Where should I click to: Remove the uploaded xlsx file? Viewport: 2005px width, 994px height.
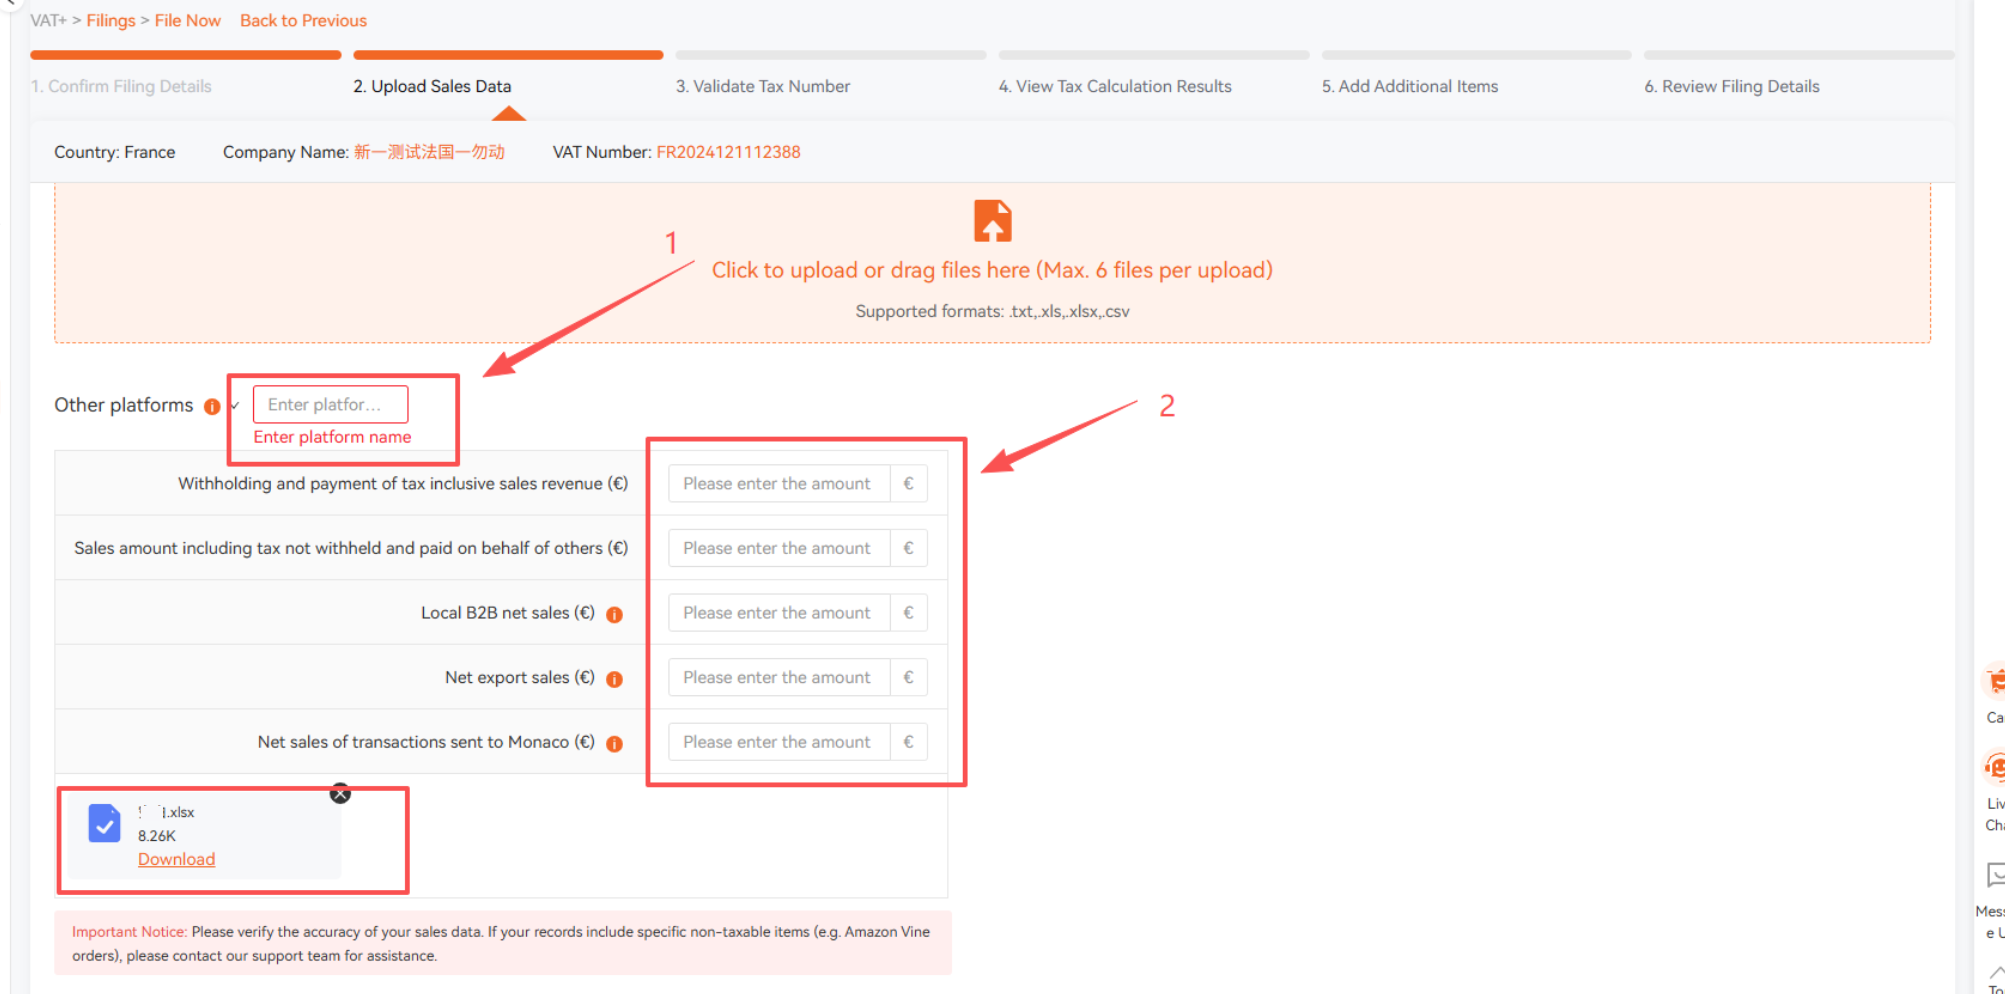[x=341, y=793]
